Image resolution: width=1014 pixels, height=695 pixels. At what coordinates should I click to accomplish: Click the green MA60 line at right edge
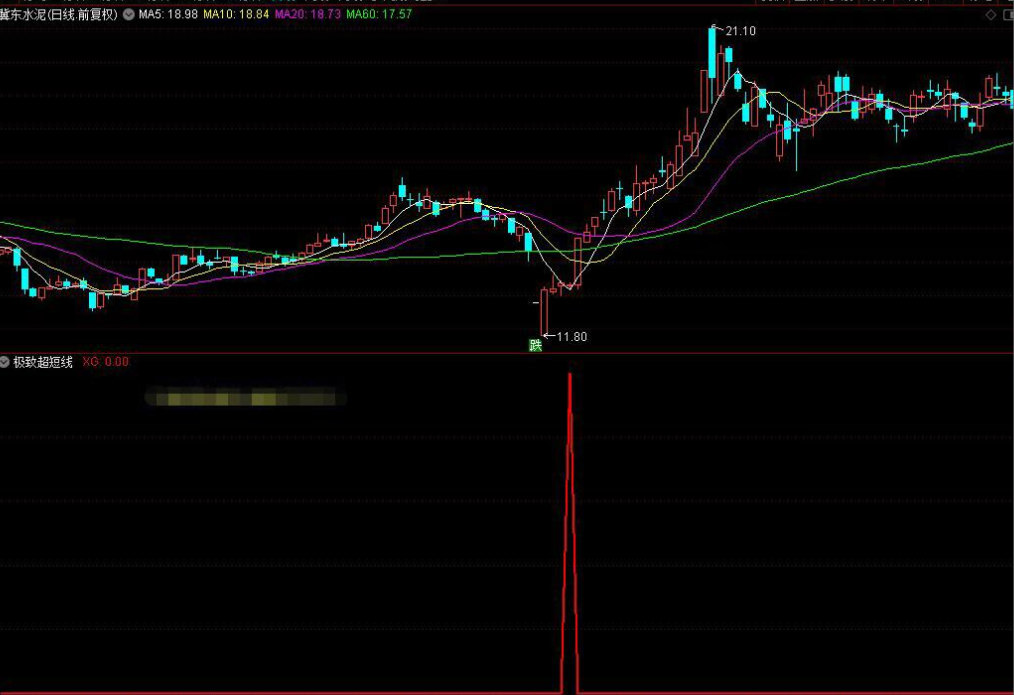(1005, 145)
